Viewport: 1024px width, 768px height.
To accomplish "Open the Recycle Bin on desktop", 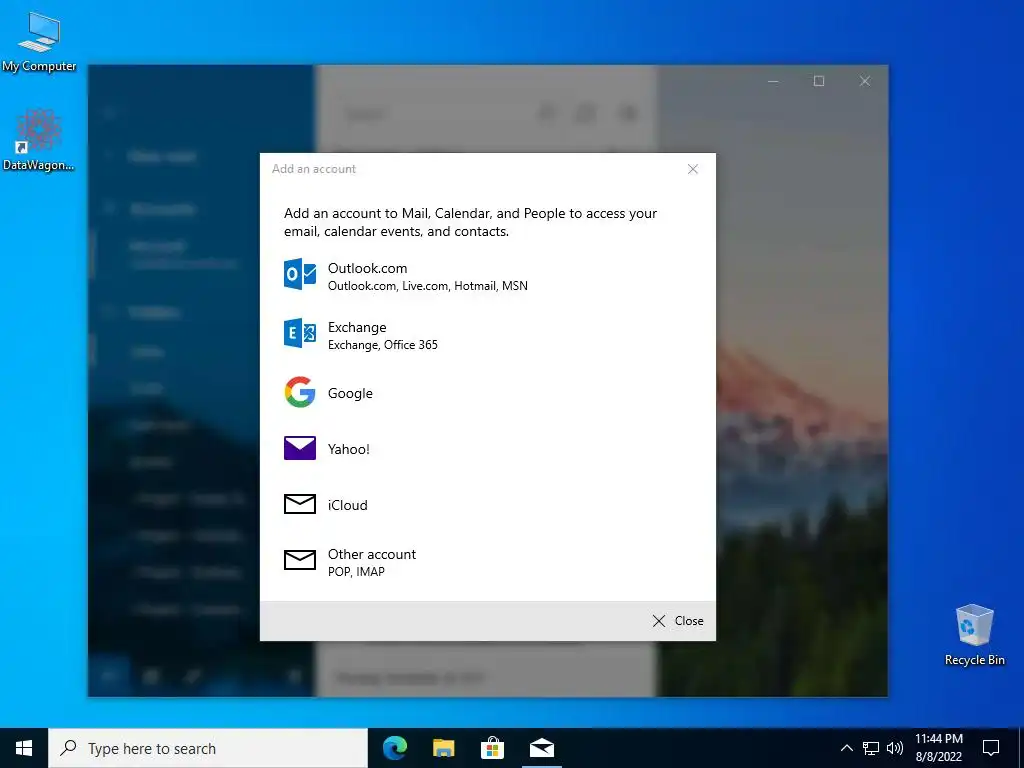I will coord(974,635).
